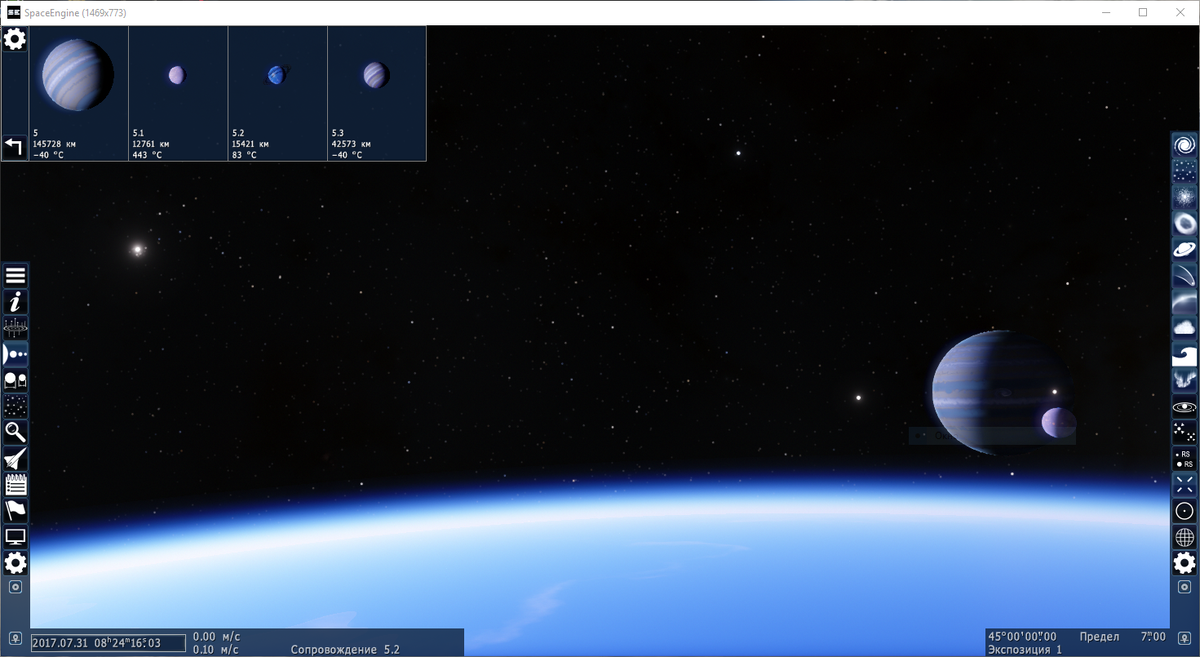Screen dimensions: 1200x657
Task: Toggle comet tails icon
Action: tap(1185, 275)
